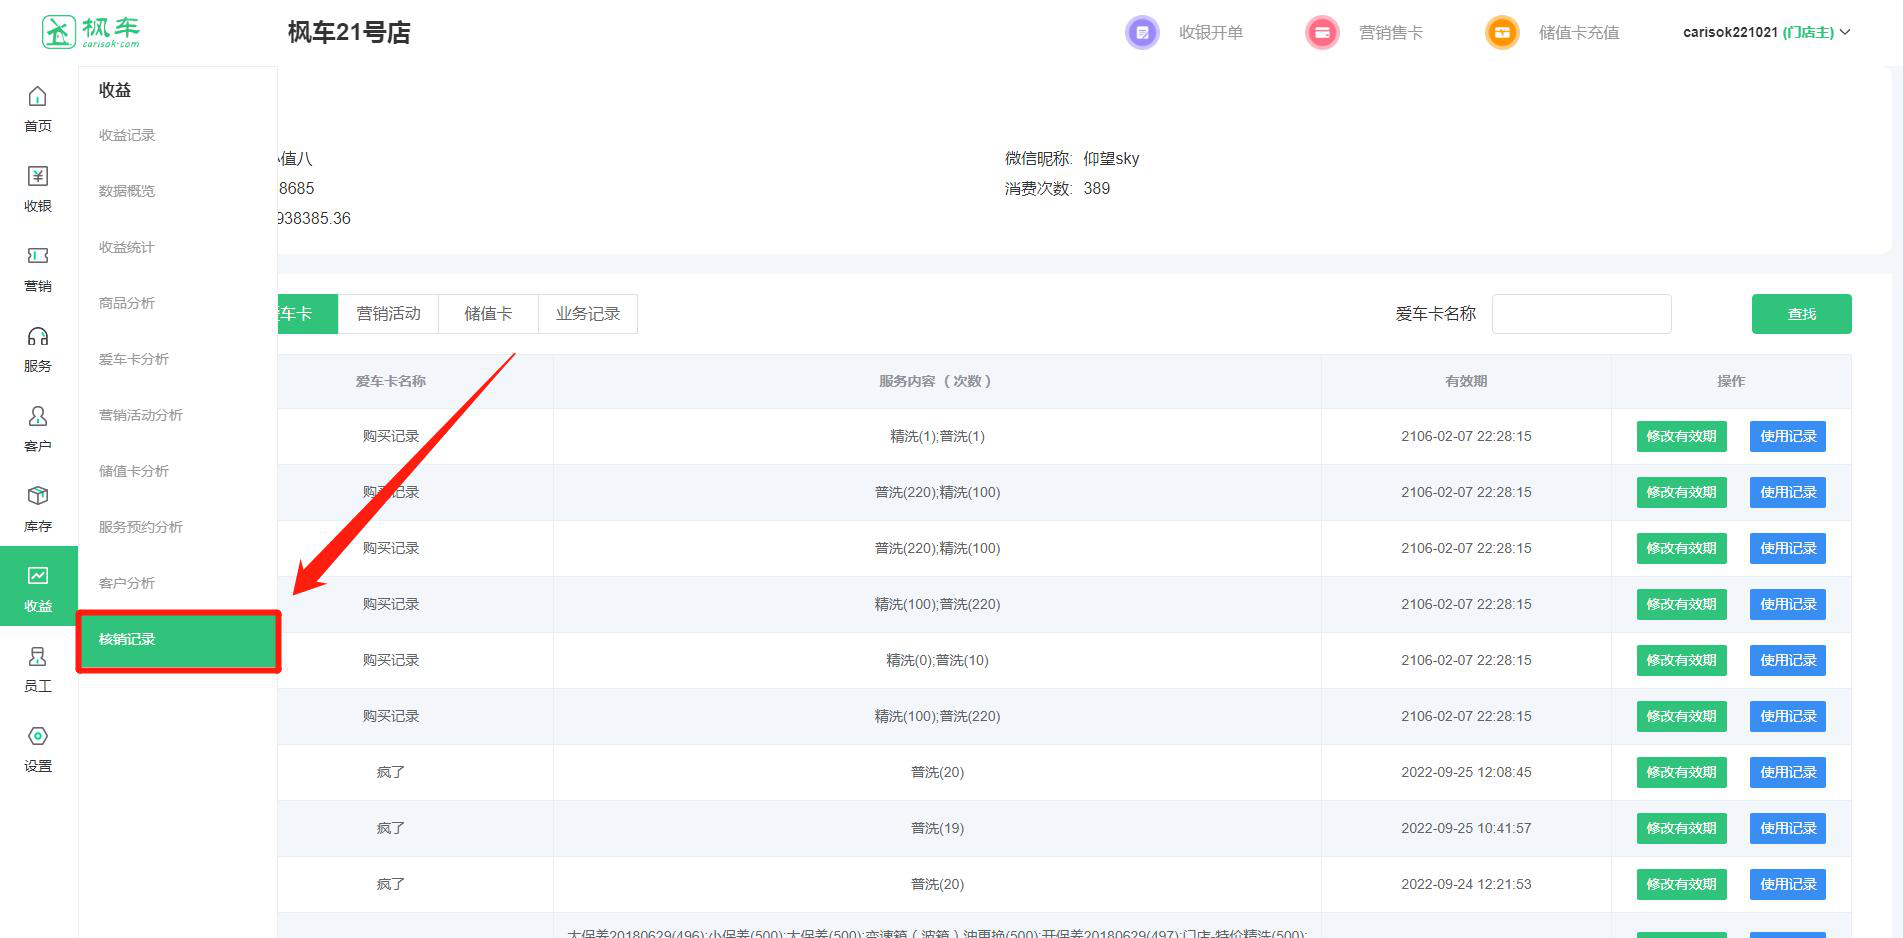Click the 服务内容（次数） column header

click(x=937, y=381)
